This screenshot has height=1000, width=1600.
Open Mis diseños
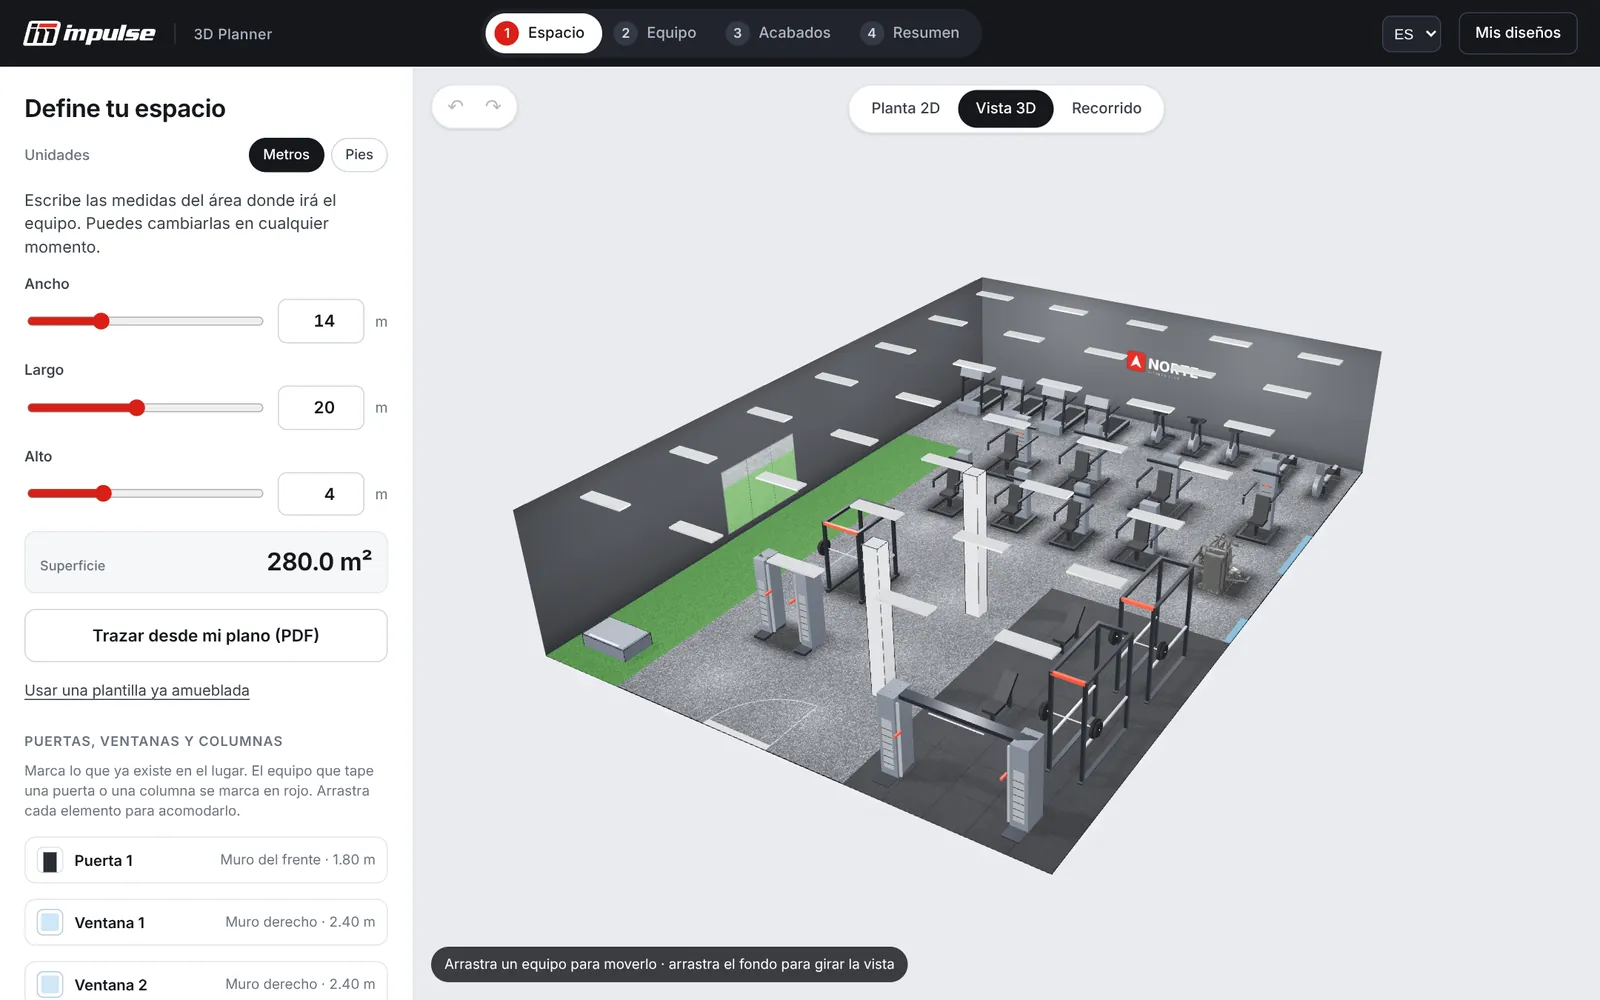(1517, 33)
